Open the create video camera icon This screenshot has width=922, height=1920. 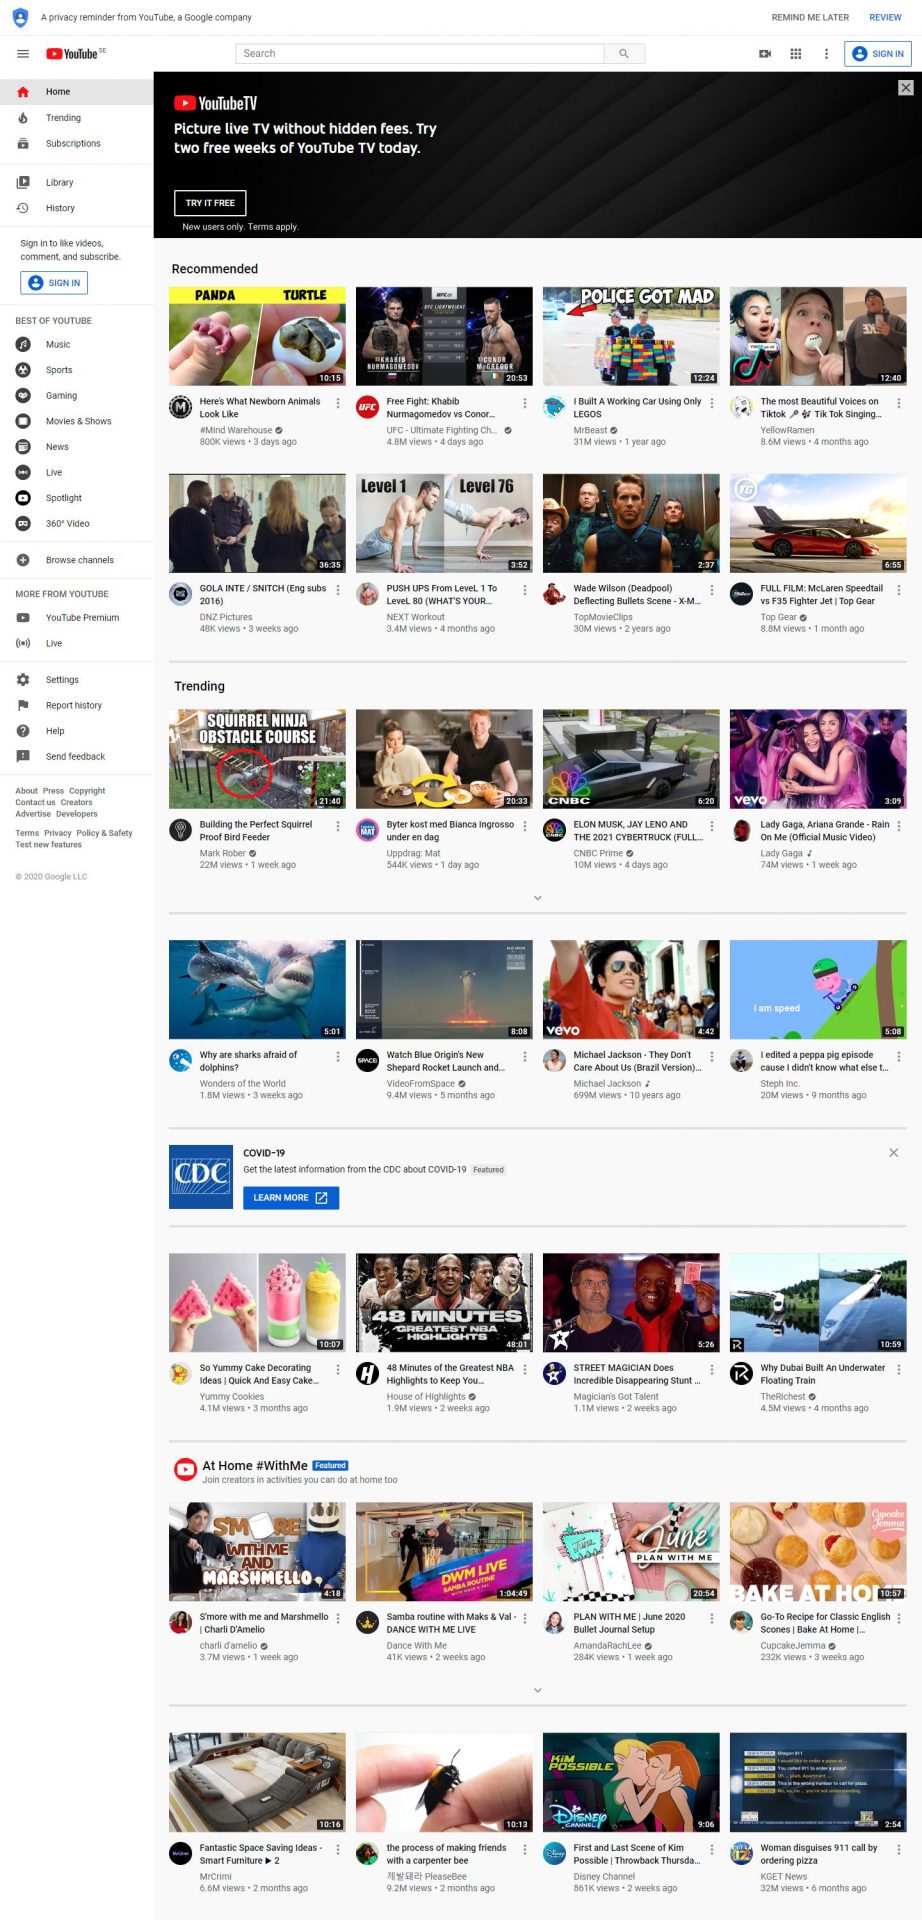coord(765,54)
